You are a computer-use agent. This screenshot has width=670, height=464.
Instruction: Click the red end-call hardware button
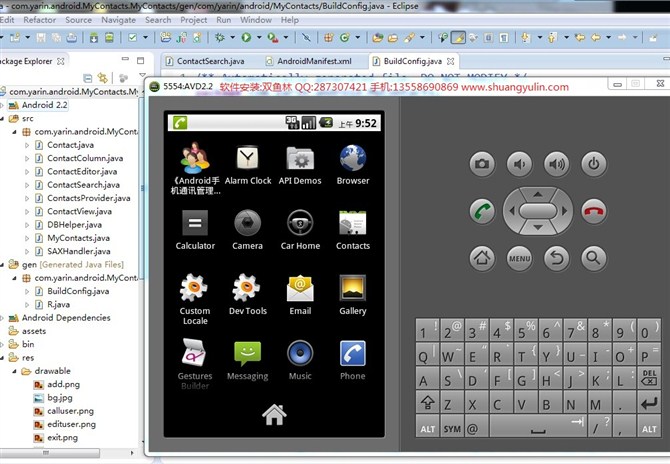point(594,211)
